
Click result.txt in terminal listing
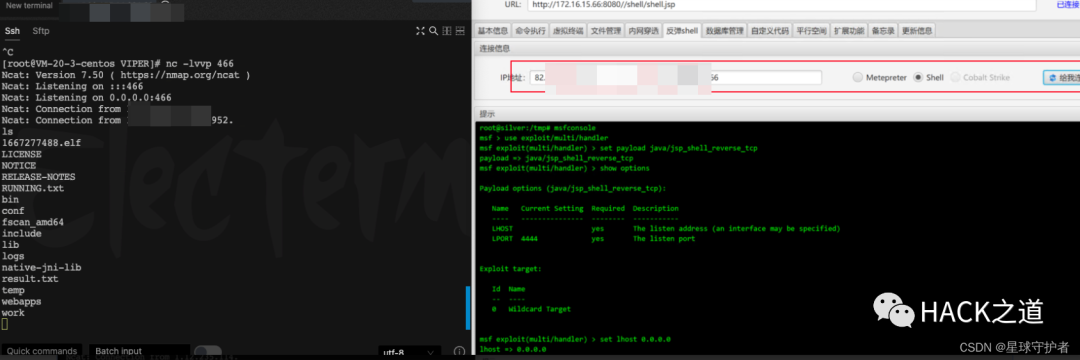coord(30,279)
